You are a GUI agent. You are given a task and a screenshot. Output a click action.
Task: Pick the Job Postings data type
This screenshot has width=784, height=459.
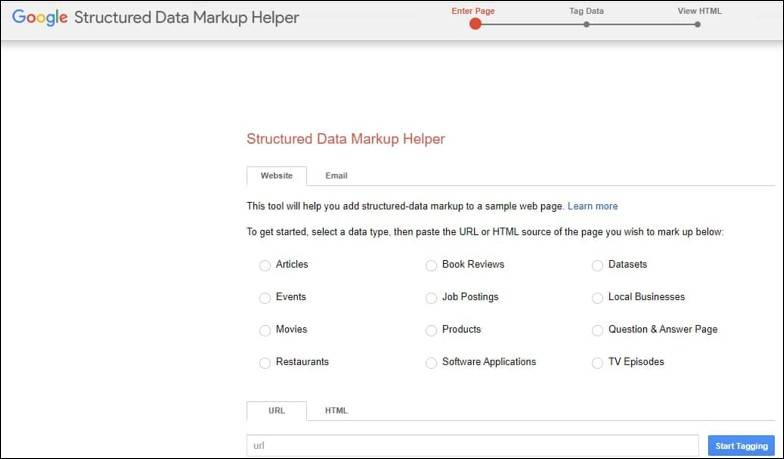(431, 298)
